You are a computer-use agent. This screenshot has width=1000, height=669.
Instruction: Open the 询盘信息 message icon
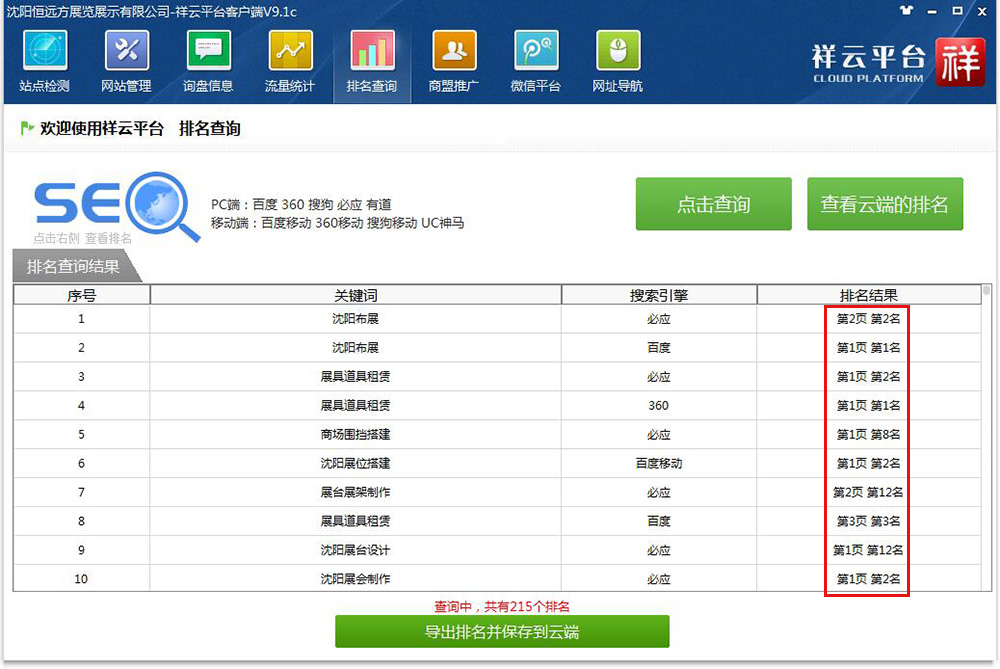(x=209, y=50)
